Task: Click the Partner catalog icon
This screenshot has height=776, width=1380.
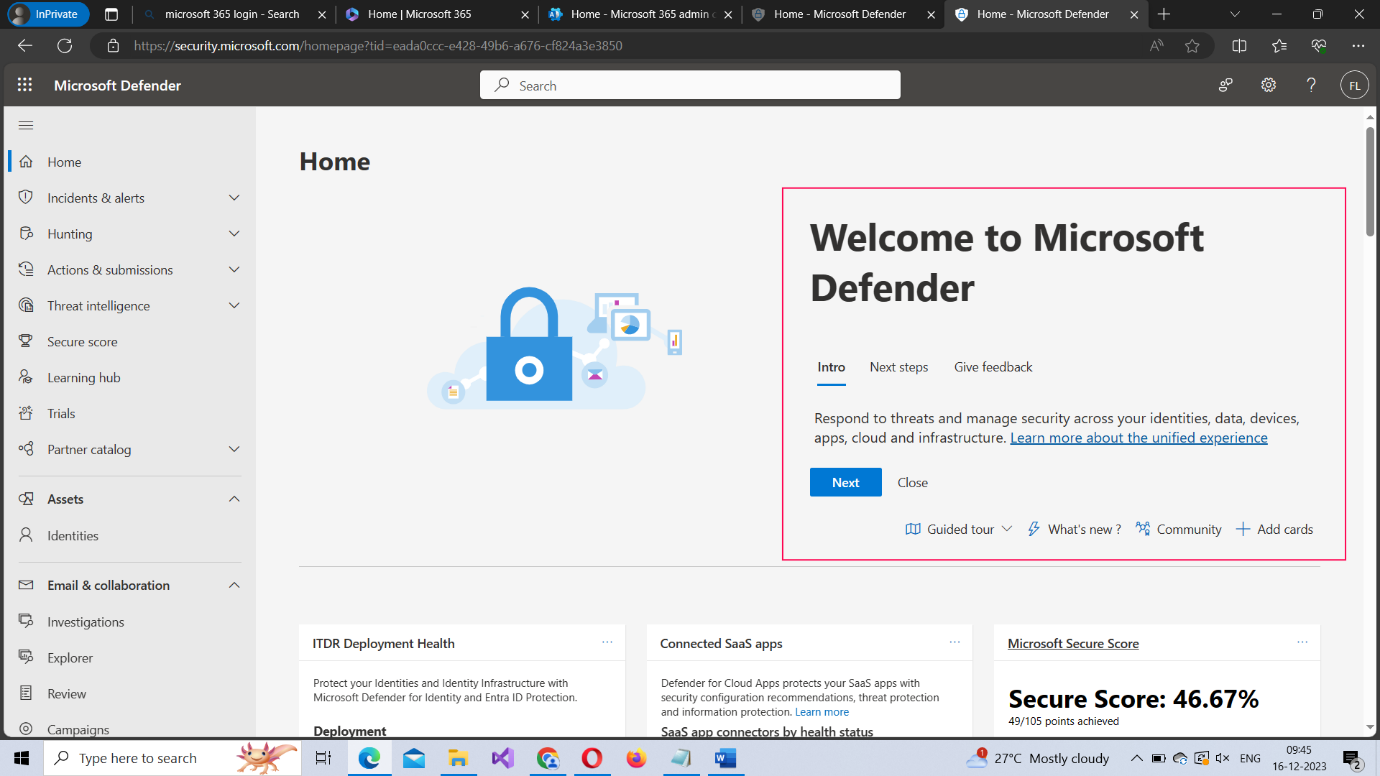Action: (26, 450)
